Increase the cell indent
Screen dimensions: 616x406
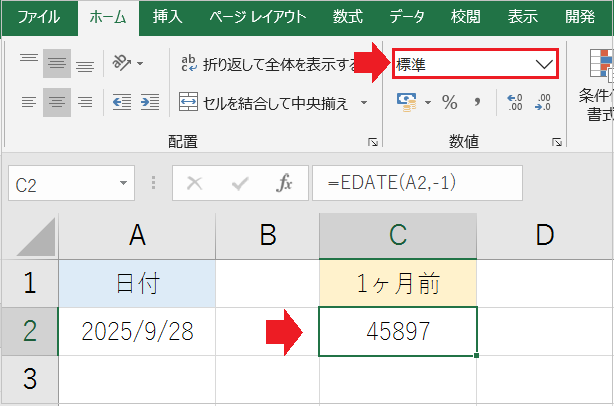(150, 102)
